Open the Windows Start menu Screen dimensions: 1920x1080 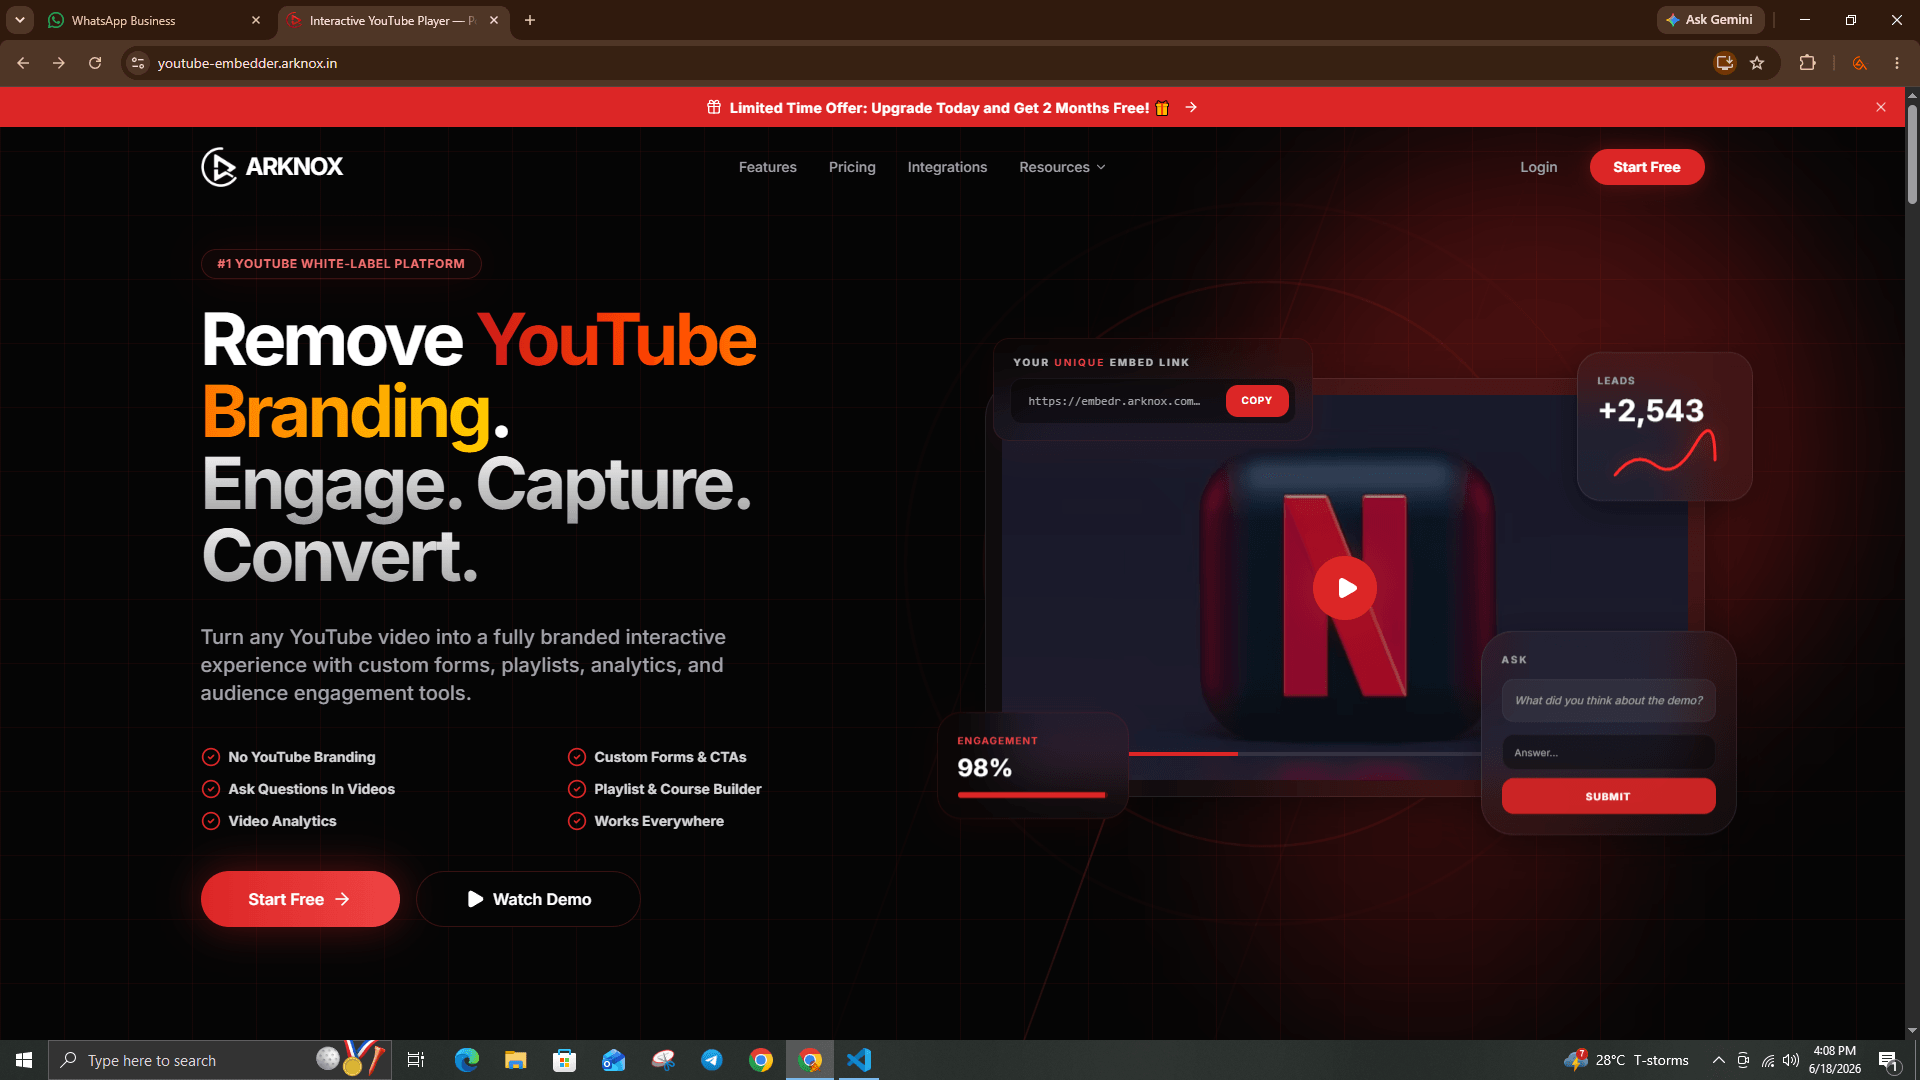[24, 1060]
